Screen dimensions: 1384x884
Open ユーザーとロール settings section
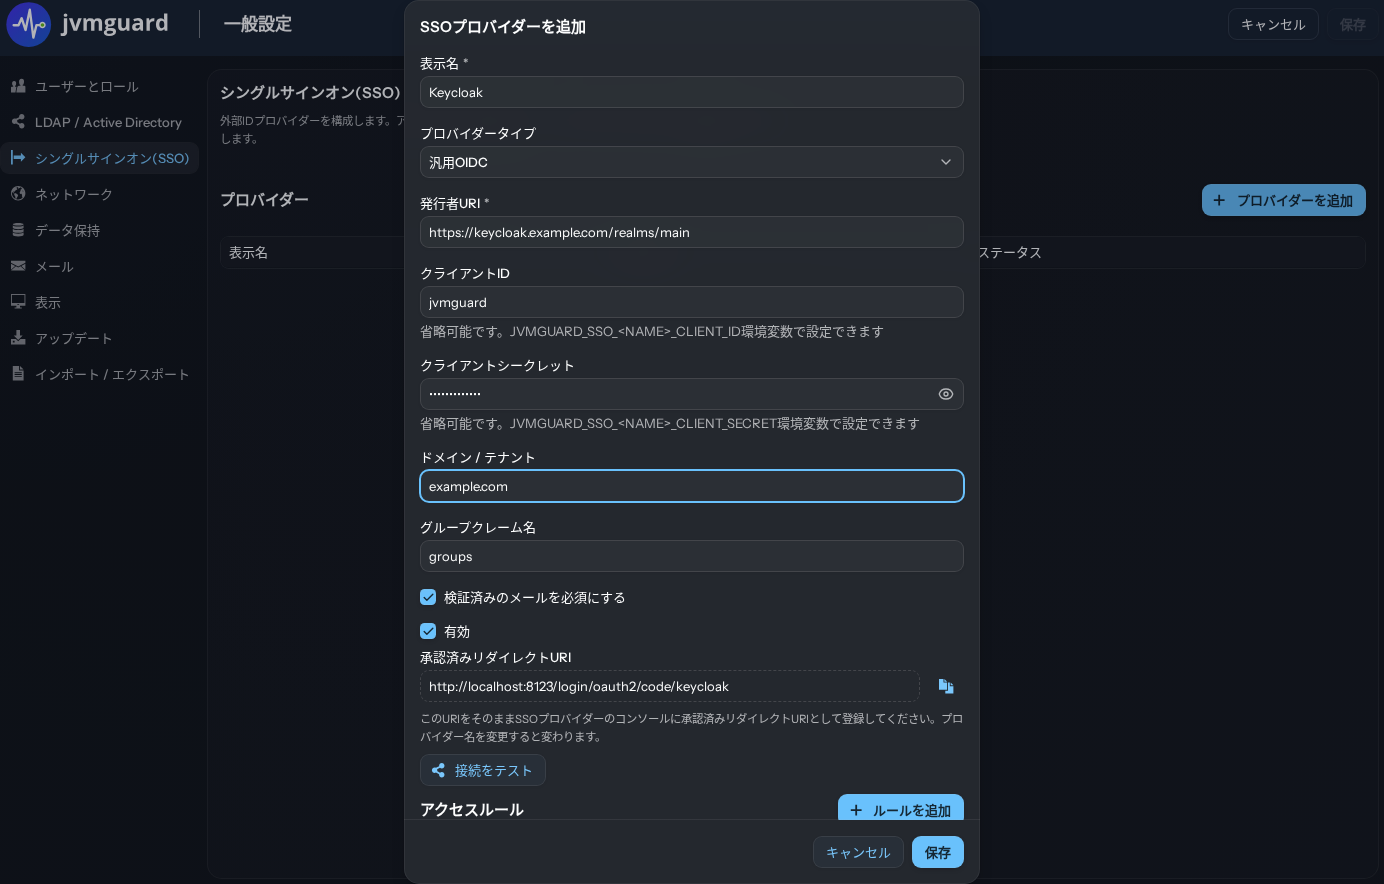pos(100,86)
